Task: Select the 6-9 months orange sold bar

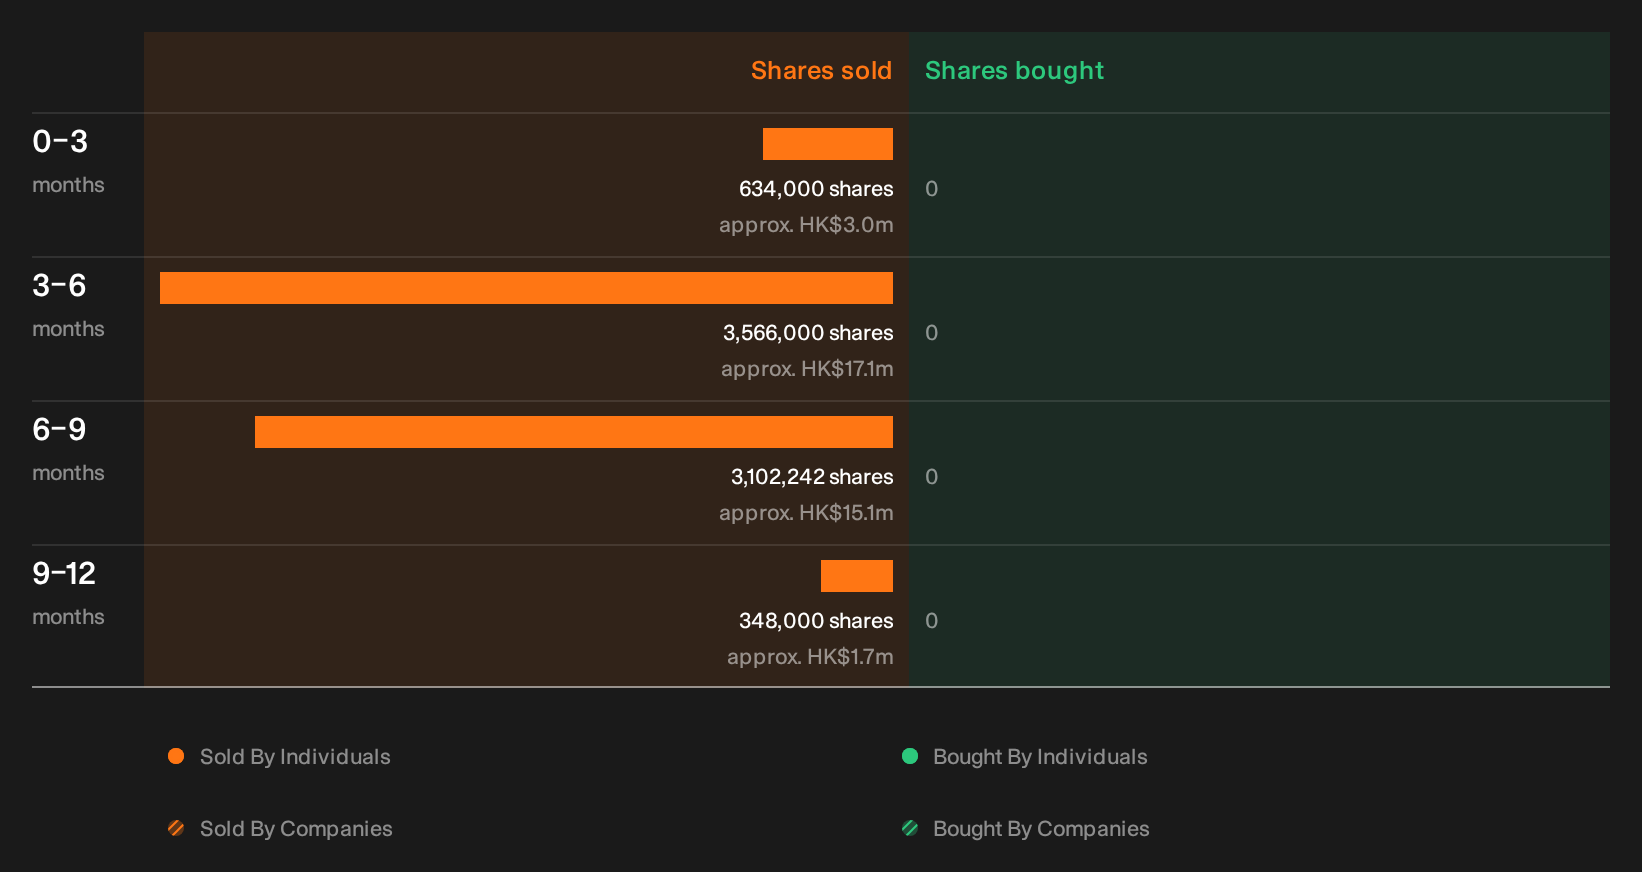Action: [x=574, y=432]
